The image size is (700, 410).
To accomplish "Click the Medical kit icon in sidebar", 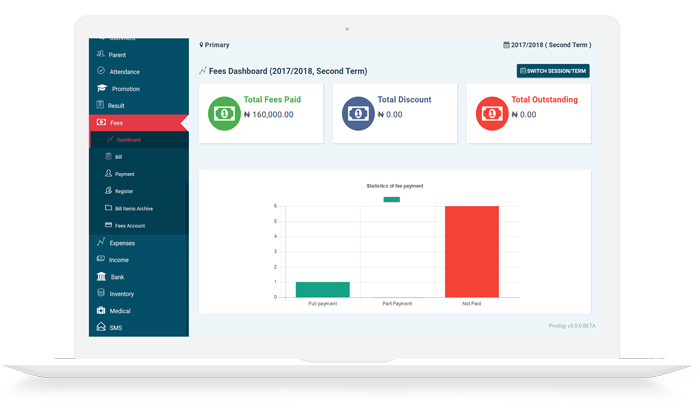I will [101, 310].
